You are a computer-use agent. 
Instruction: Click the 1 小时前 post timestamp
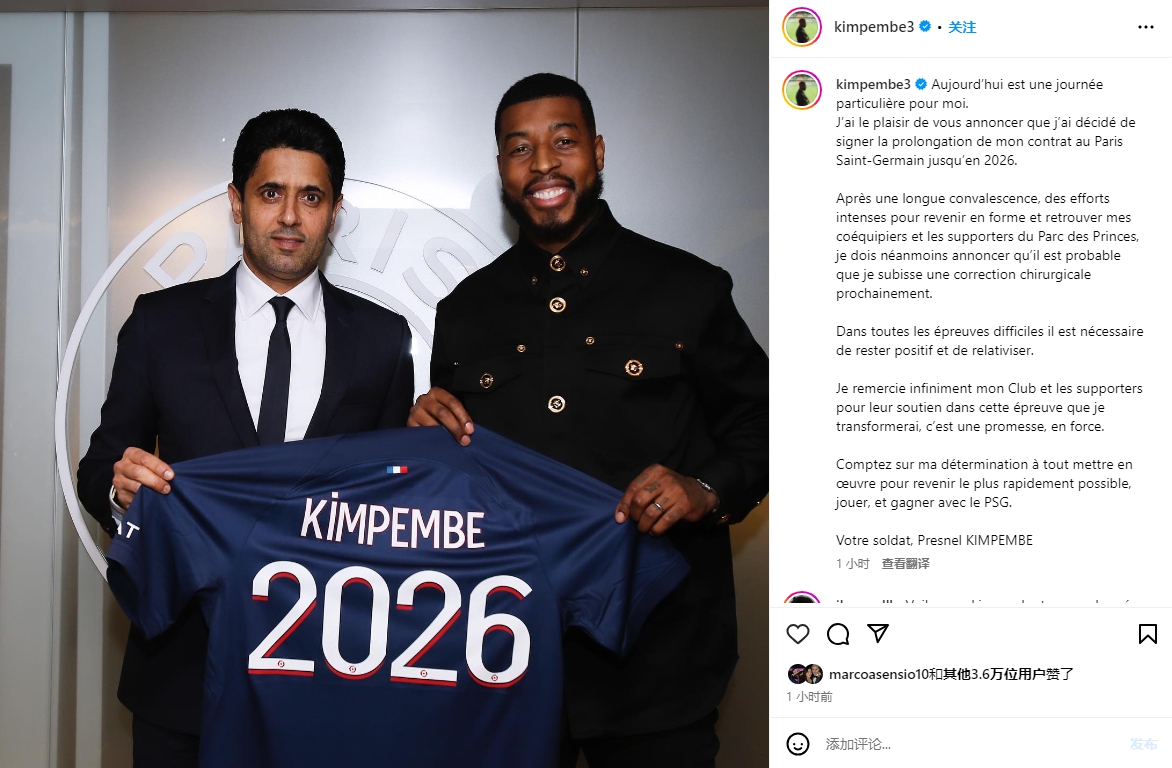(809, 696)
